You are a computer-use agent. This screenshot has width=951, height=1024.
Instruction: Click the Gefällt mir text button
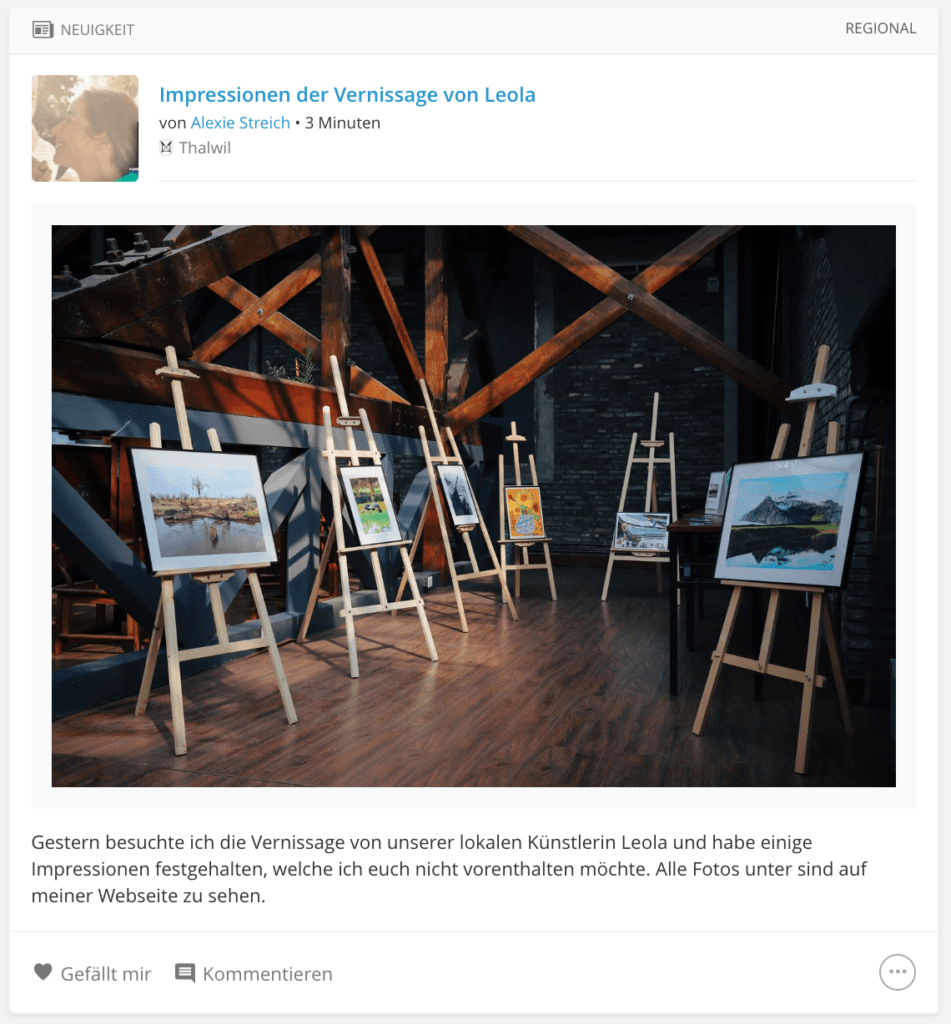(106, 974)
